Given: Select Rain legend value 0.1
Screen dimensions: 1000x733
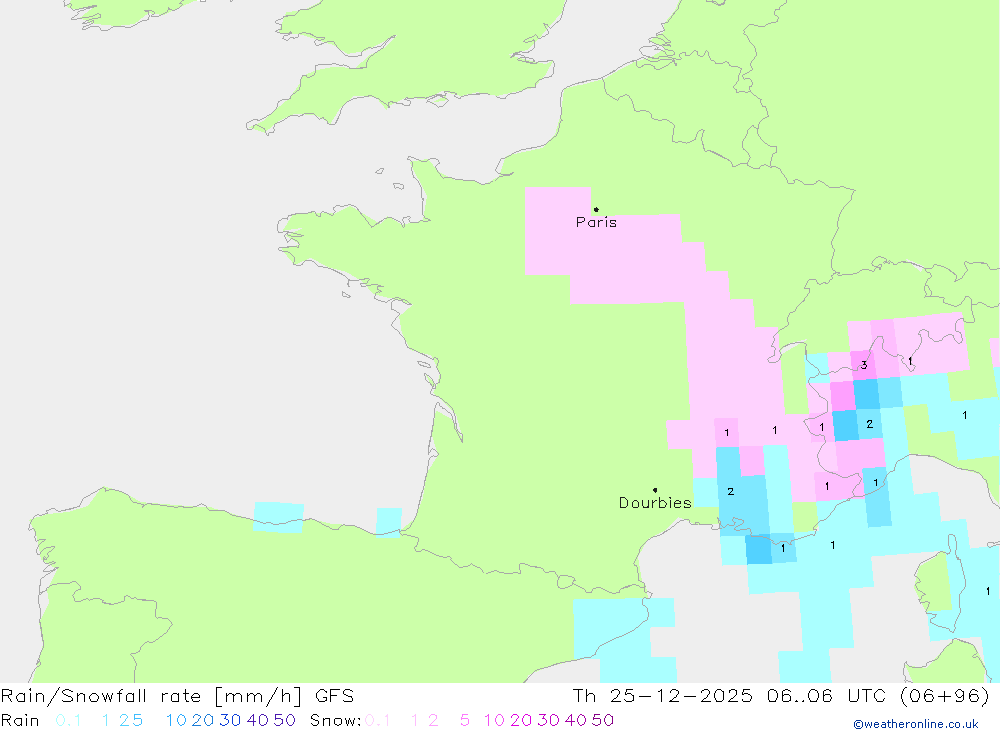Looking at the screenshot, I should tap(68, 720).
